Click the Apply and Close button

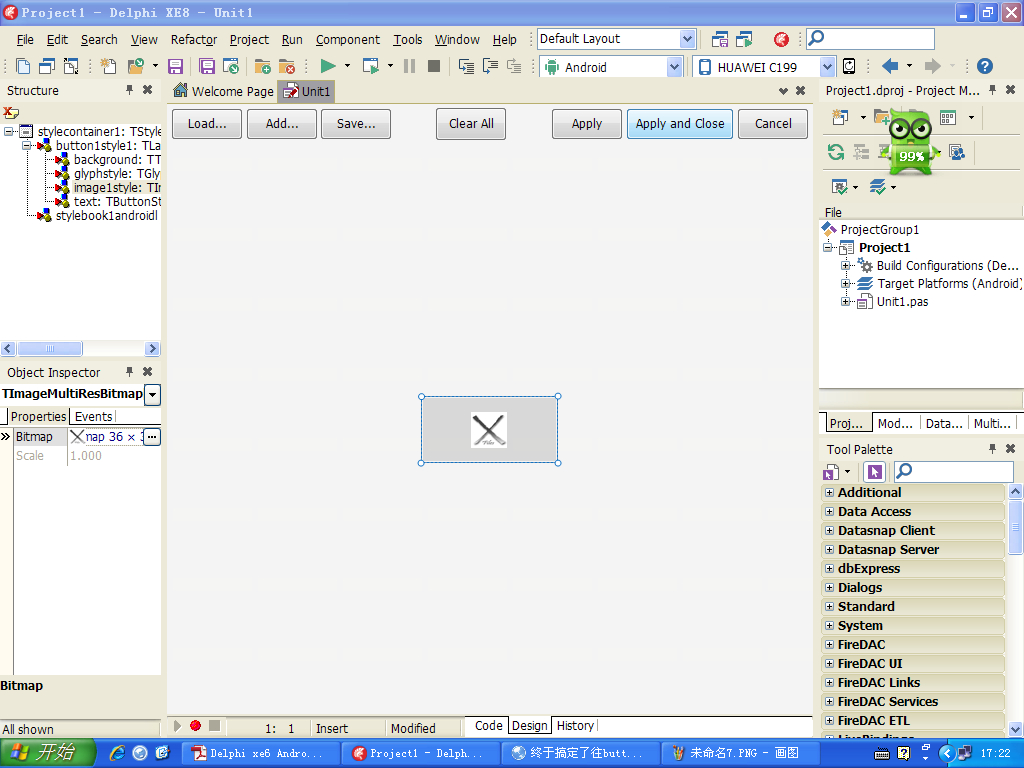coord(680,124)
